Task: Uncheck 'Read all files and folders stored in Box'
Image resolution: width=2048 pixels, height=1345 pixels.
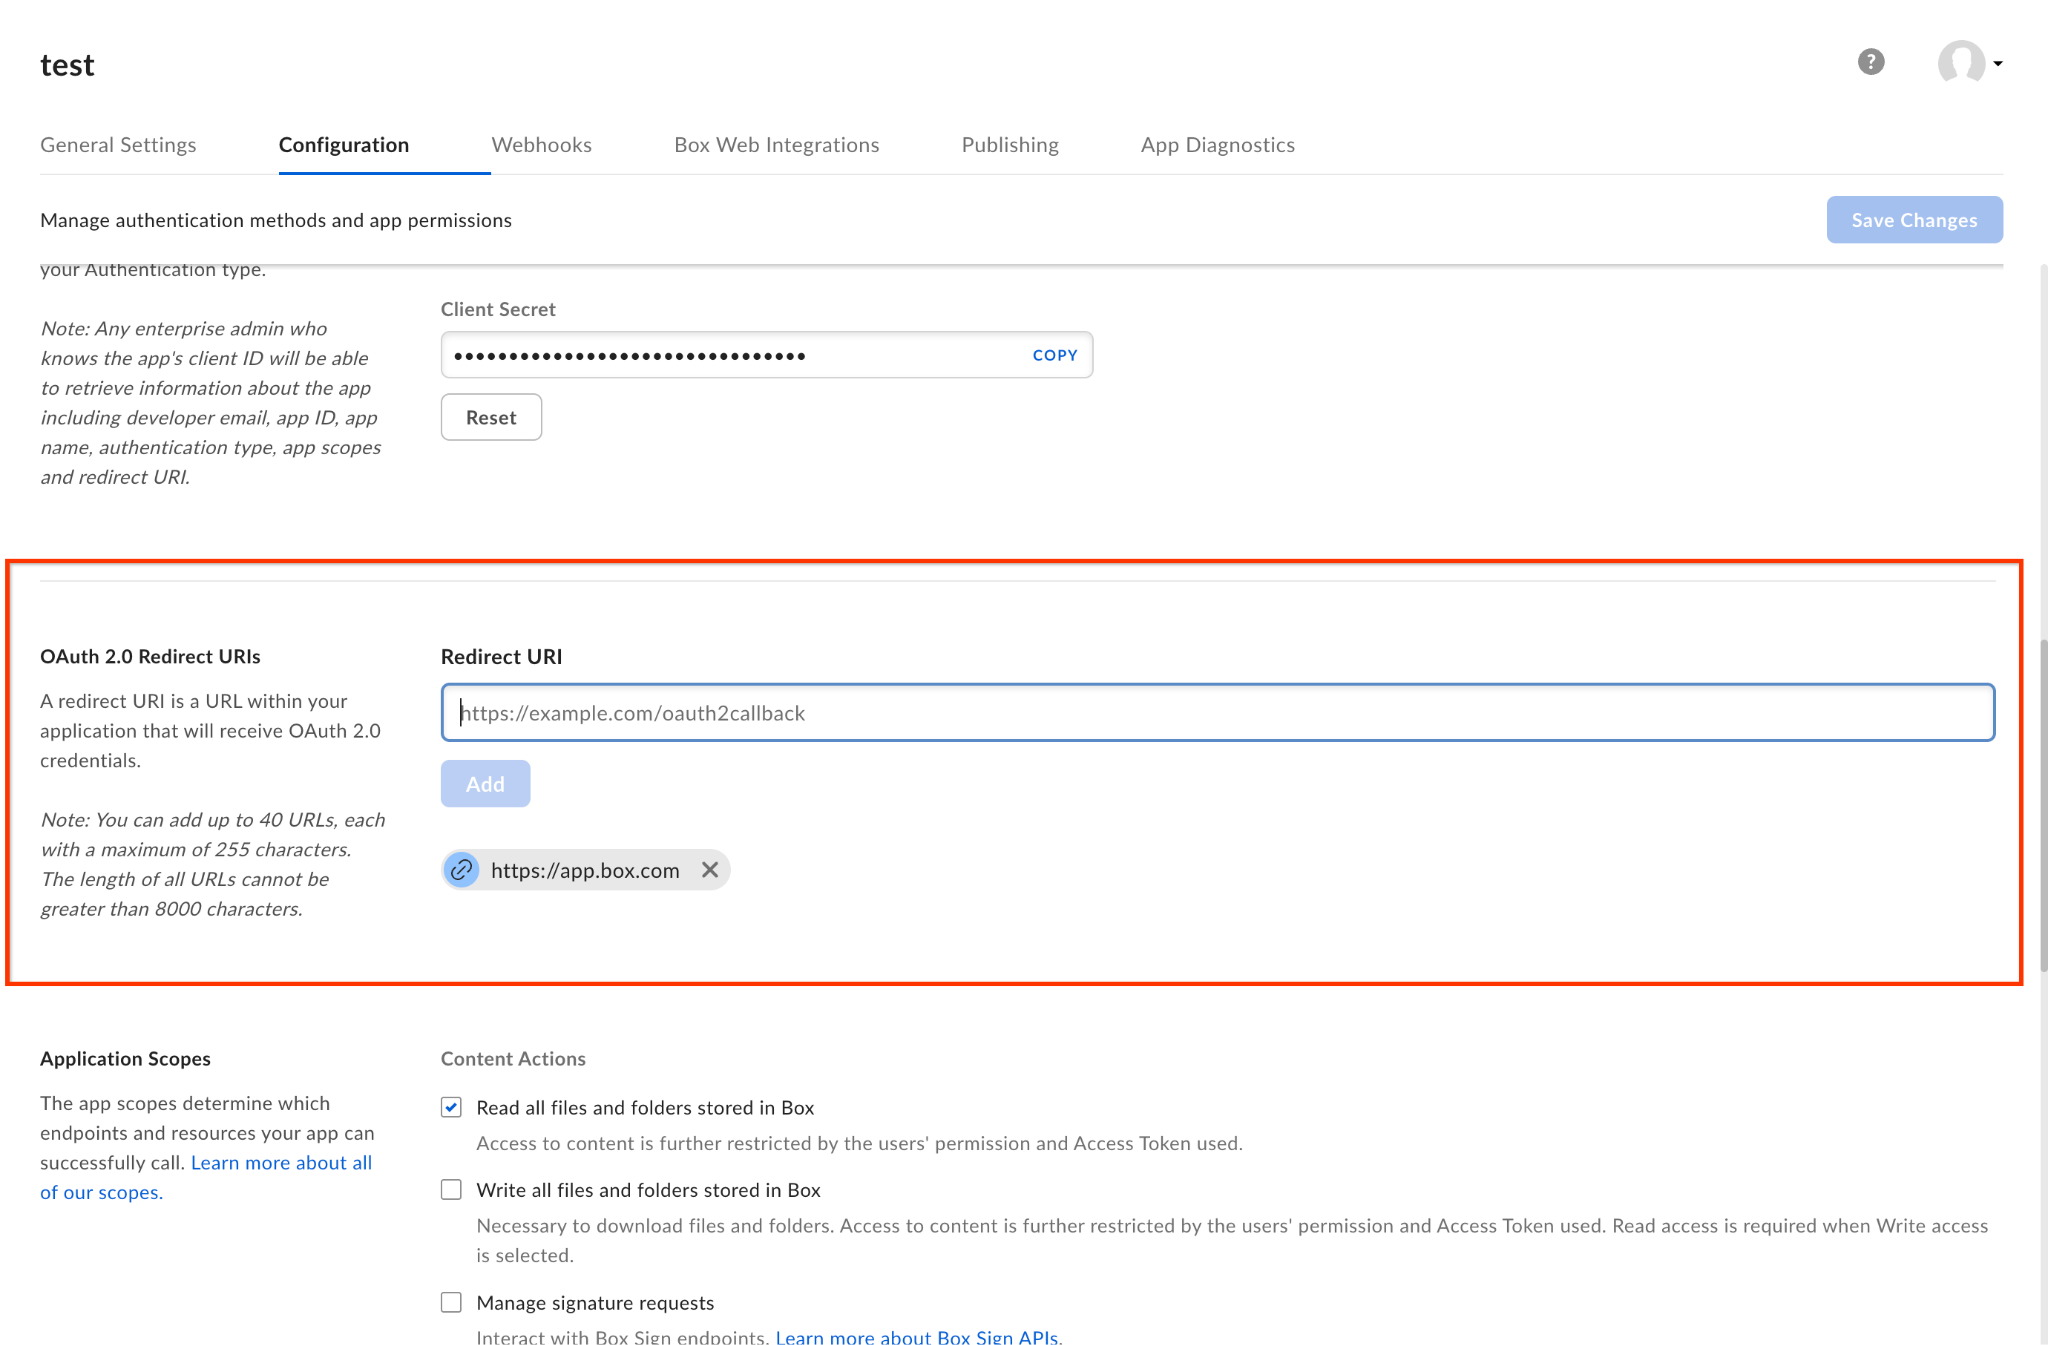Action: pos(451,1107)
